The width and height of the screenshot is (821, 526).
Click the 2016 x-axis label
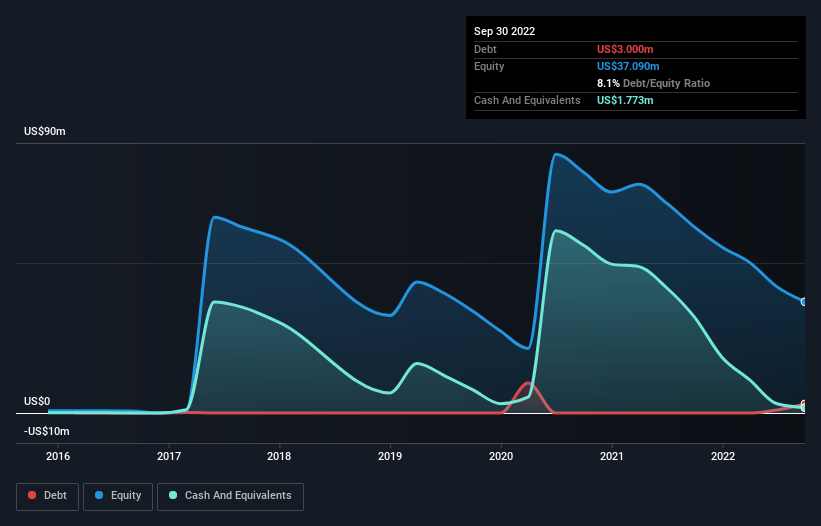pyautogui.click(x=58, y=456)
